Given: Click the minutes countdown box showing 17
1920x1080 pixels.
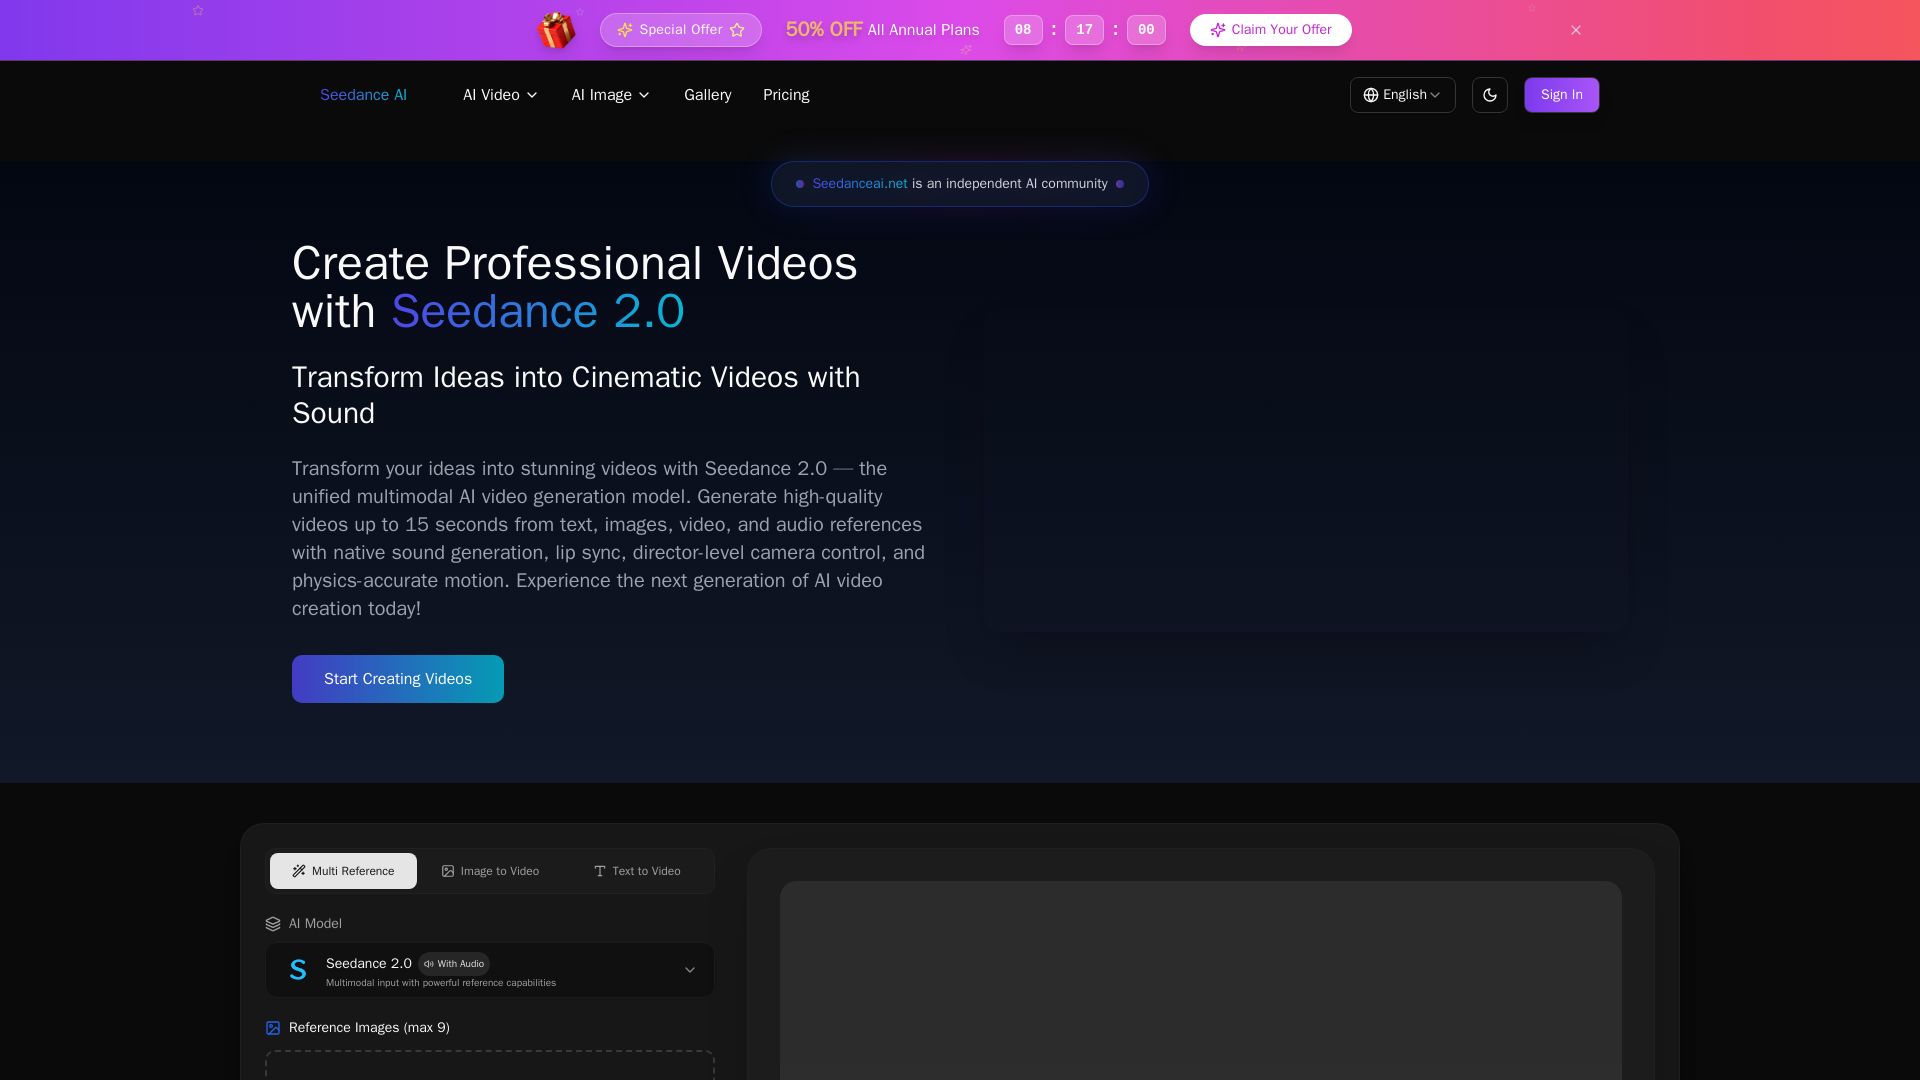Looking at the screenshot, I should pyautogui.click(x=1084, y=30).
